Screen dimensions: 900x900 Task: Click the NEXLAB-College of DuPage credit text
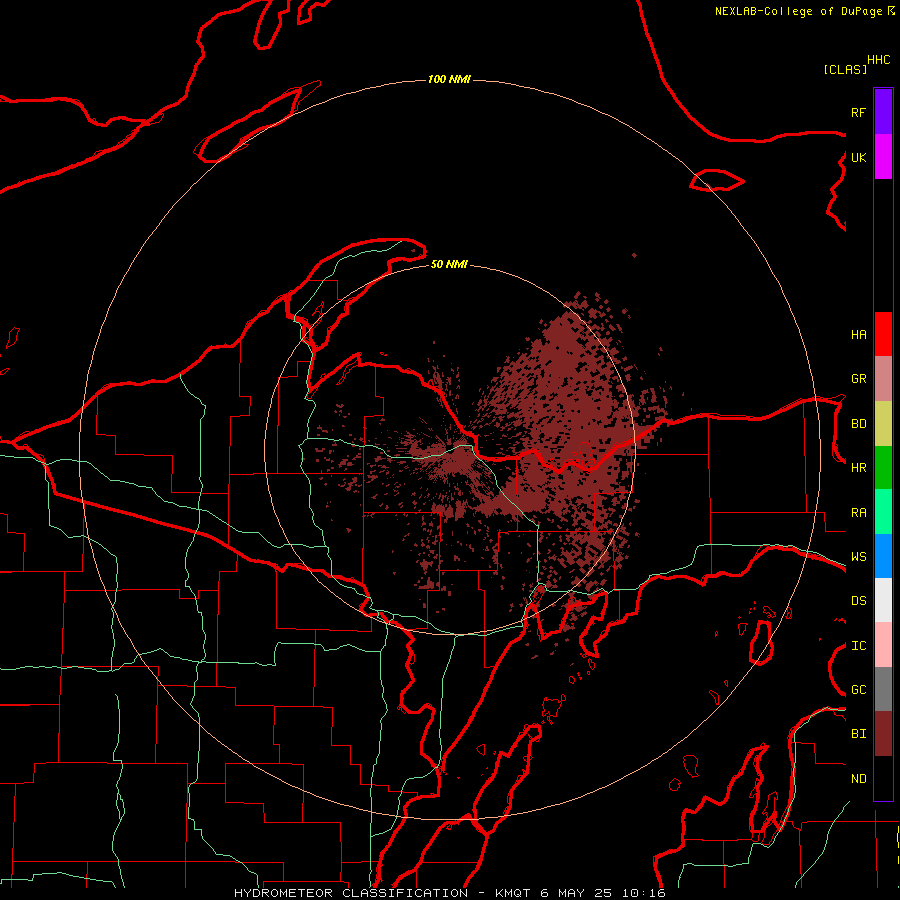pos(798,11)
